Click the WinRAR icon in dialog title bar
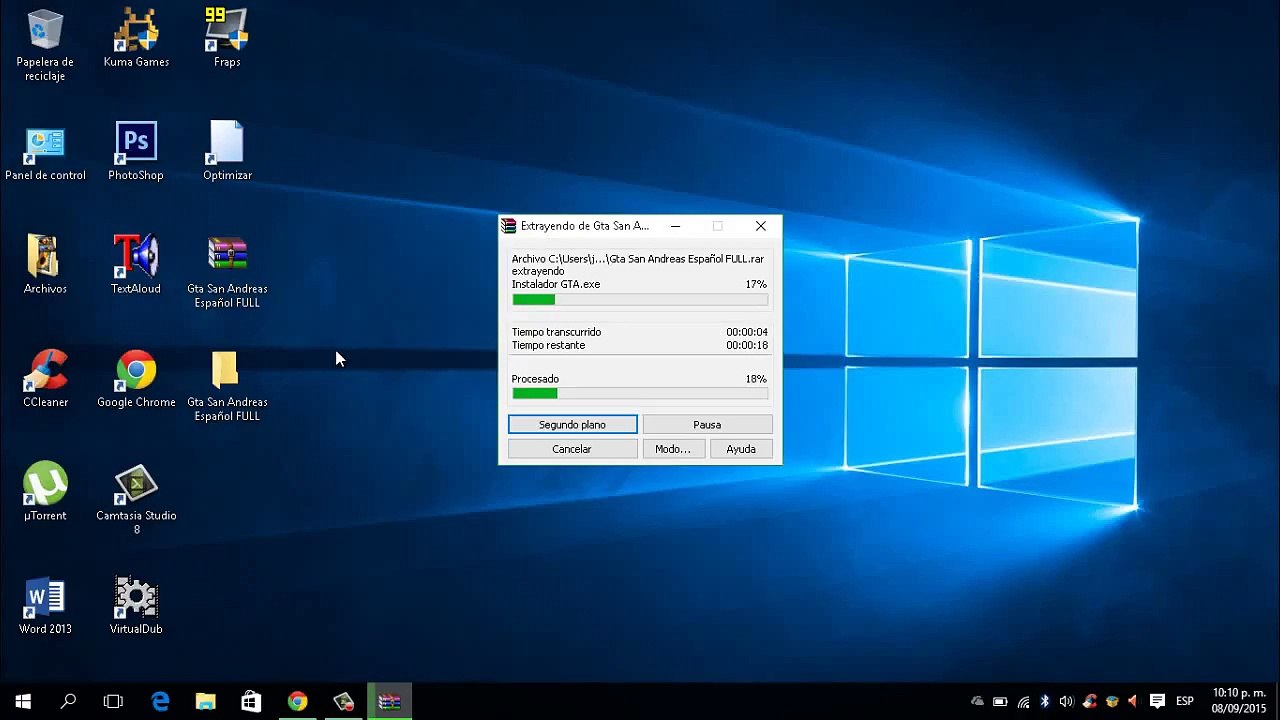This screenshot has width=1280, height=720. [x=509, y=226]
